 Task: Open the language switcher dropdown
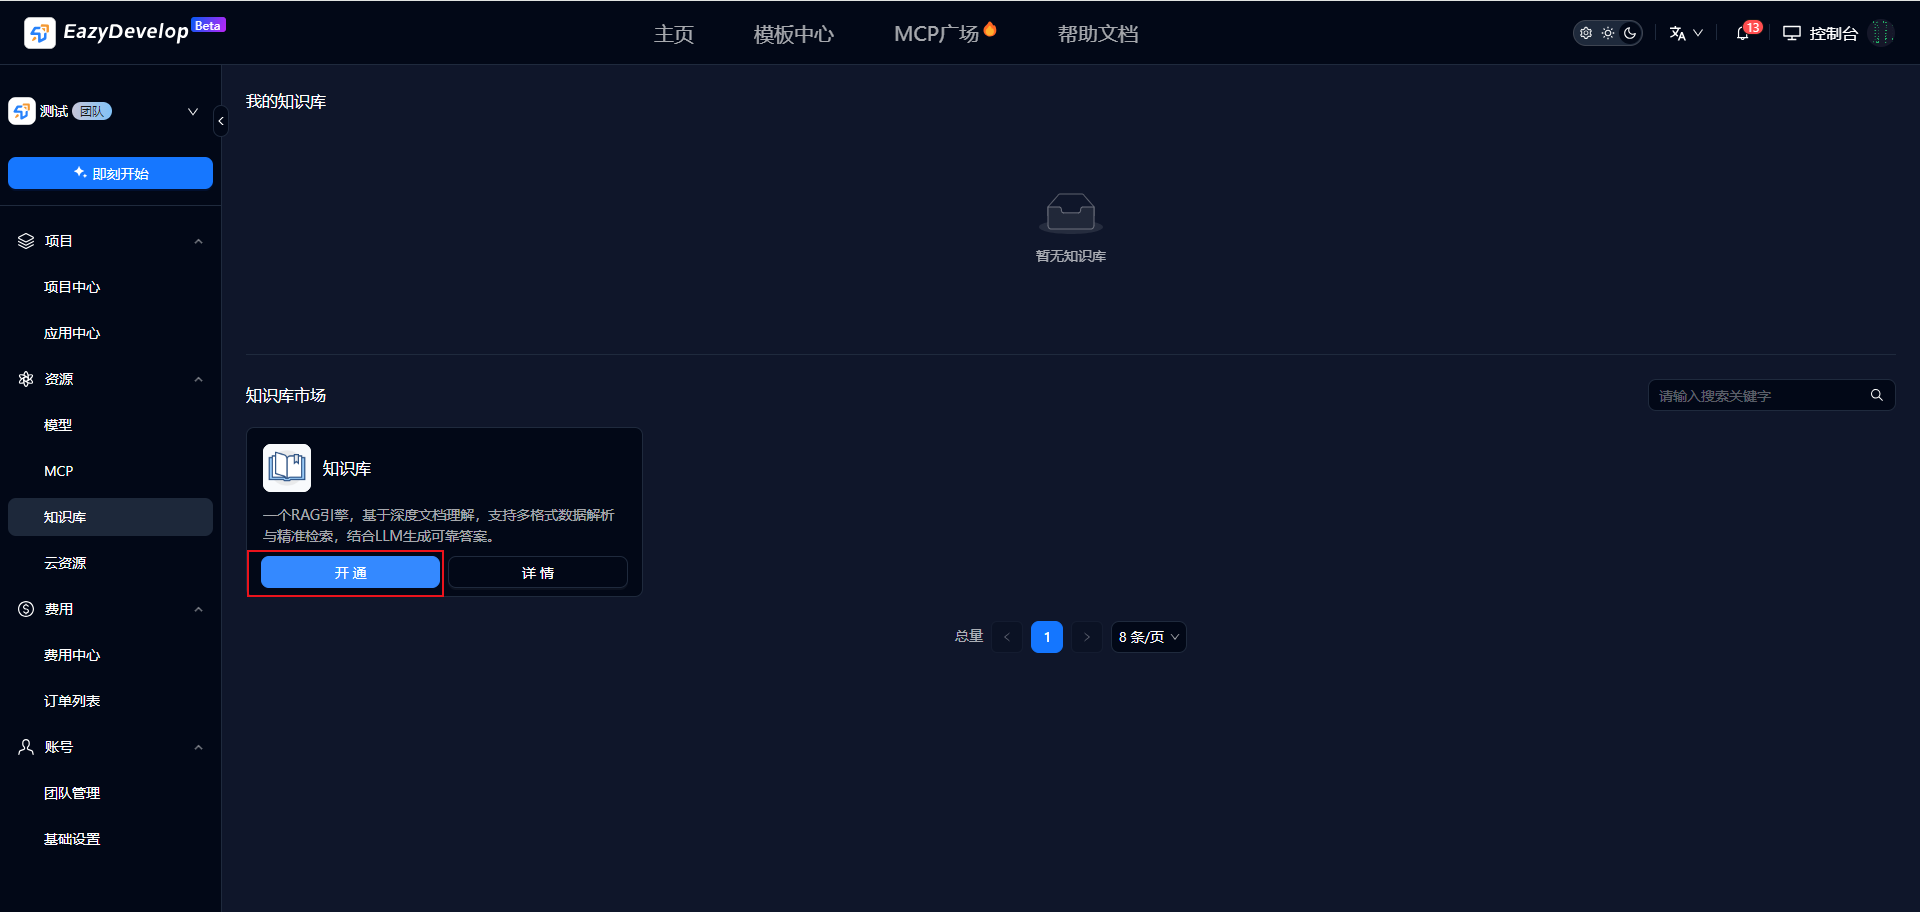coord(1685,33)
